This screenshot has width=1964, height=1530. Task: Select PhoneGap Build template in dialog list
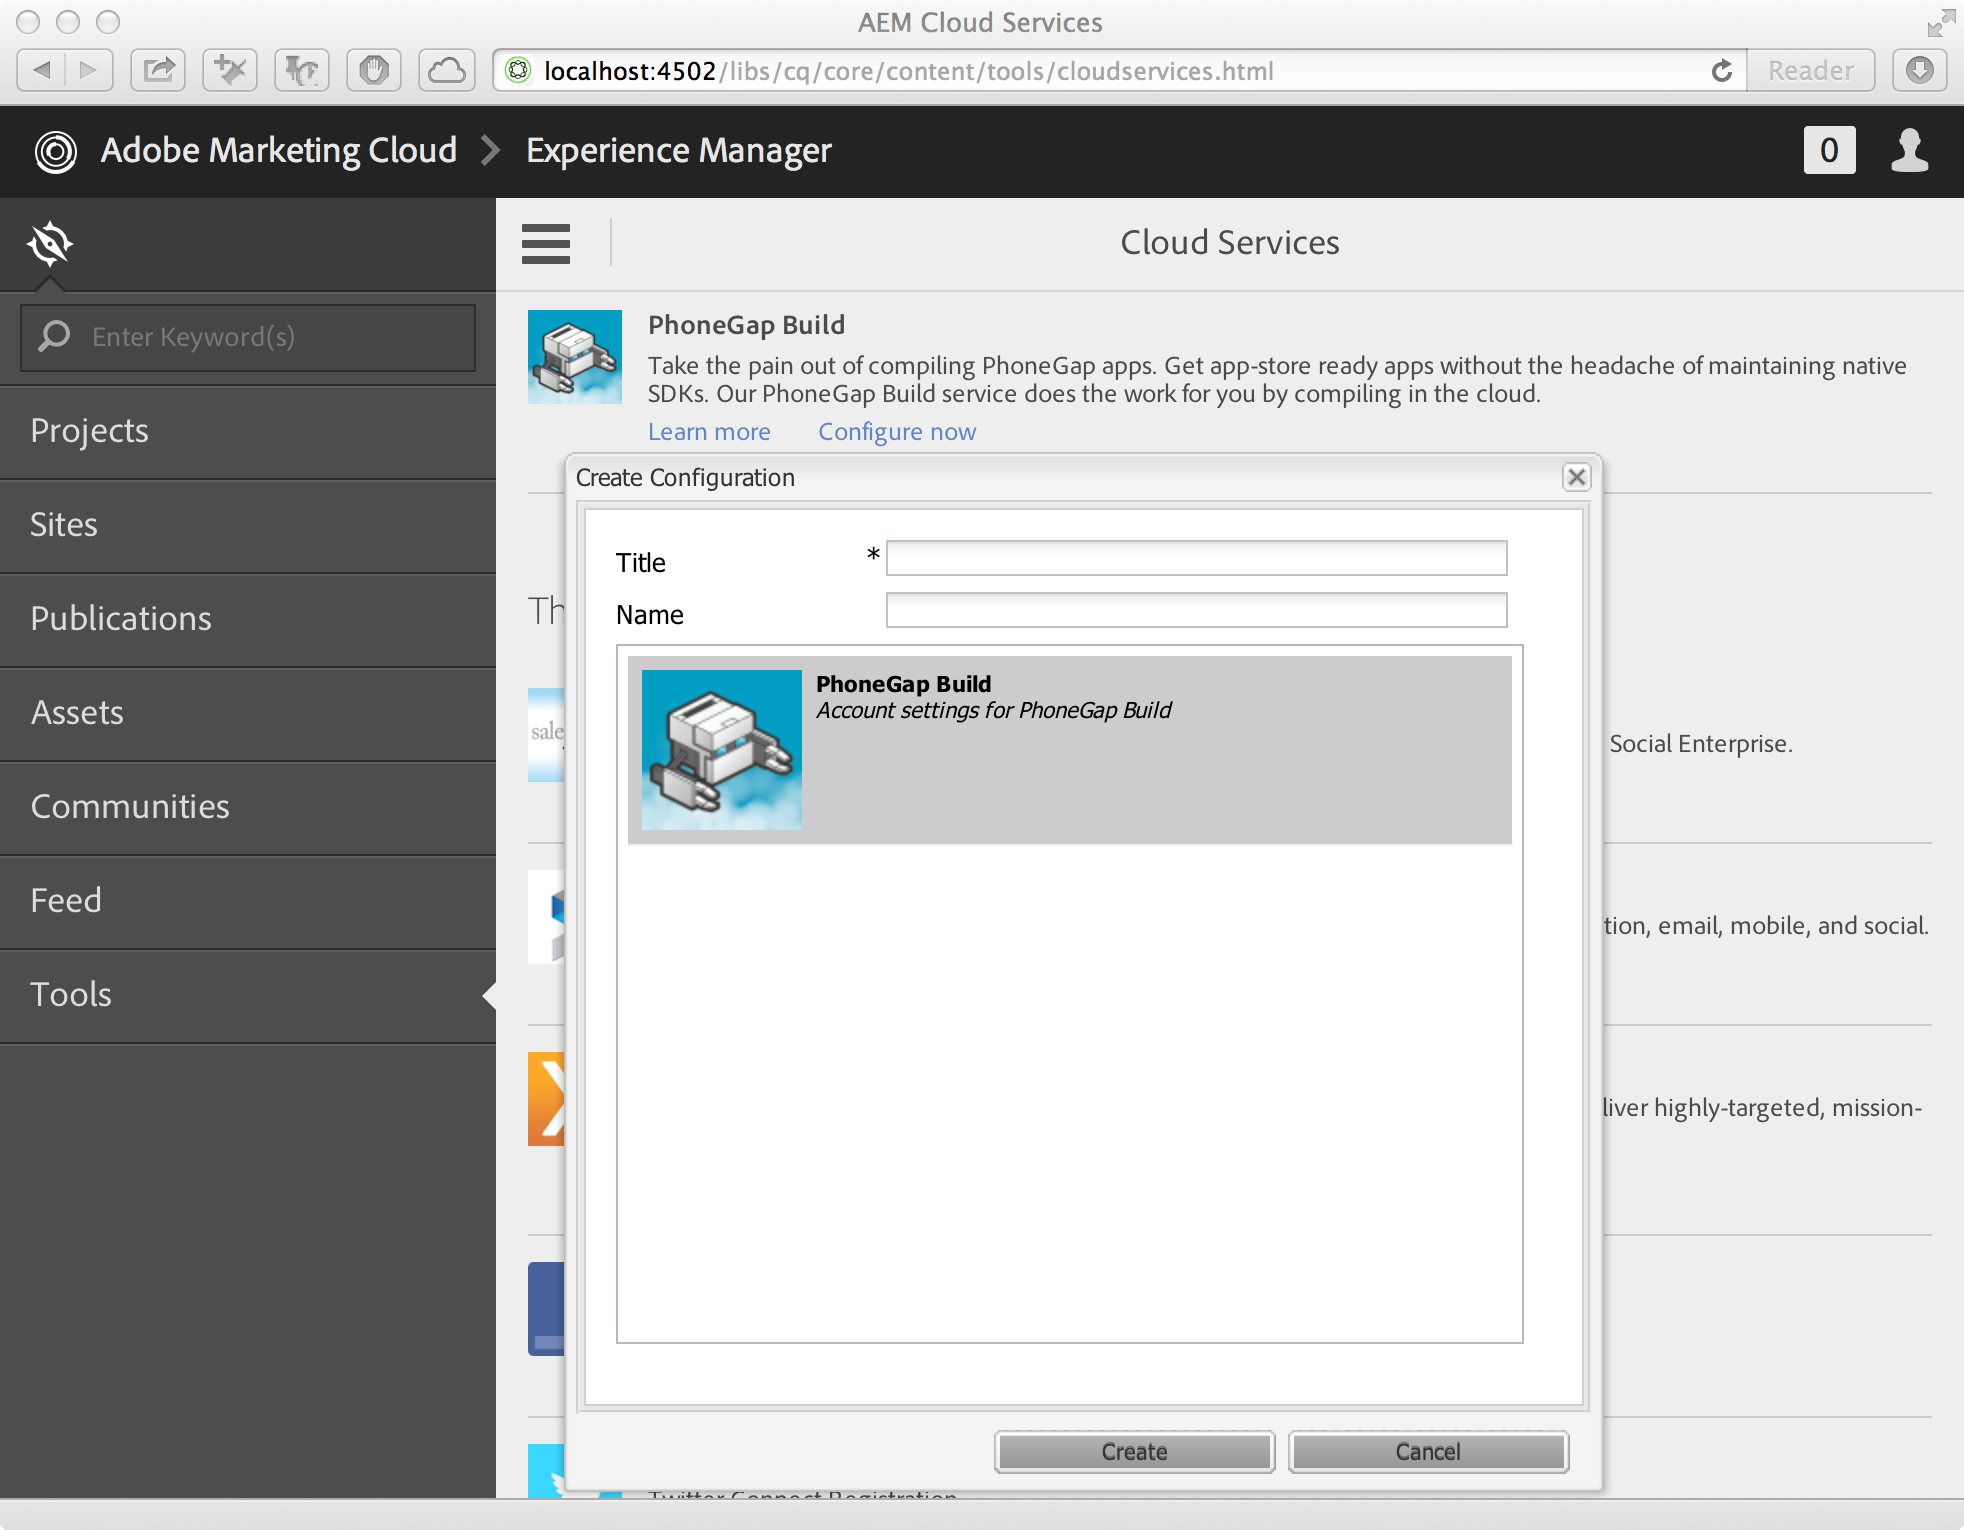(1069, 750)
